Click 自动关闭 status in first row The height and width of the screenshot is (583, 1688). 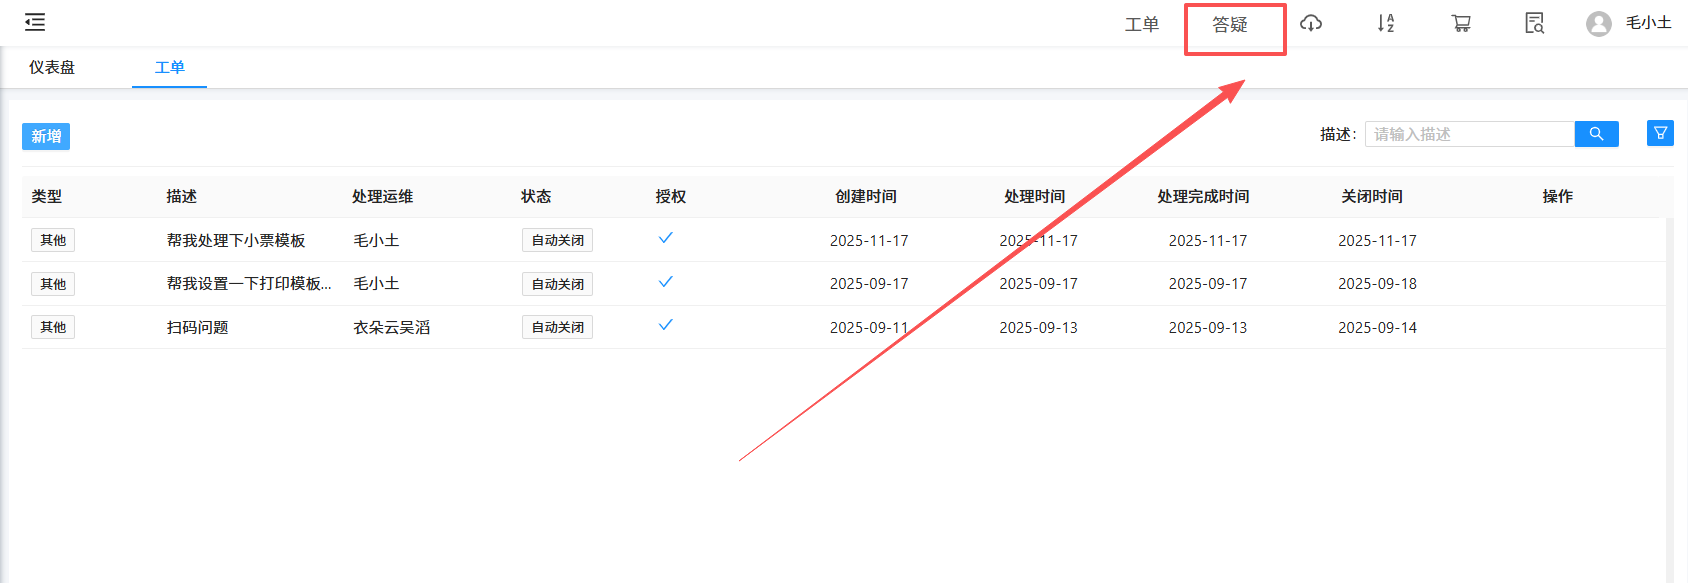click(557, 240)
